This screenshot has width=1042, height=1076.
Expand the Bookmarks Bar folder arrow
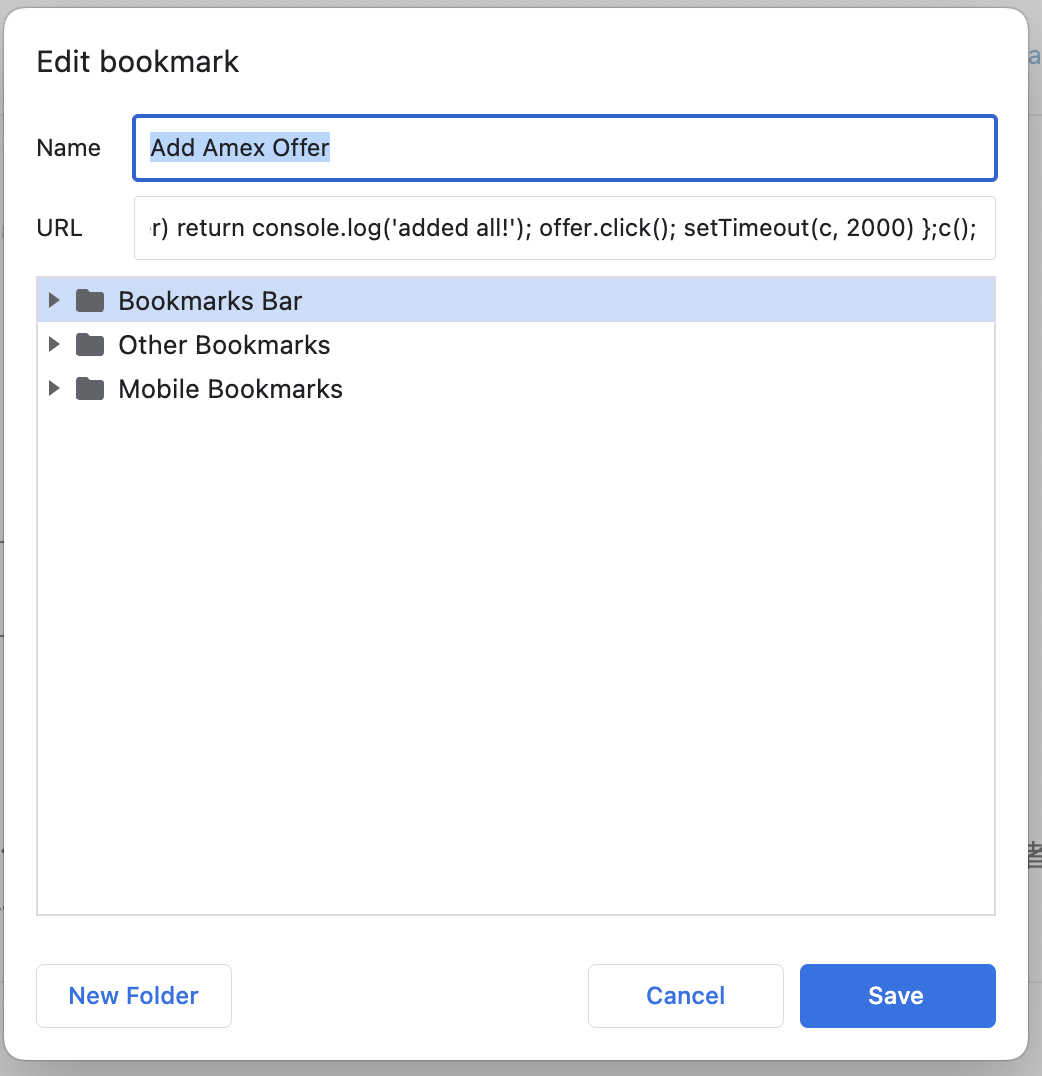point(54,300)
